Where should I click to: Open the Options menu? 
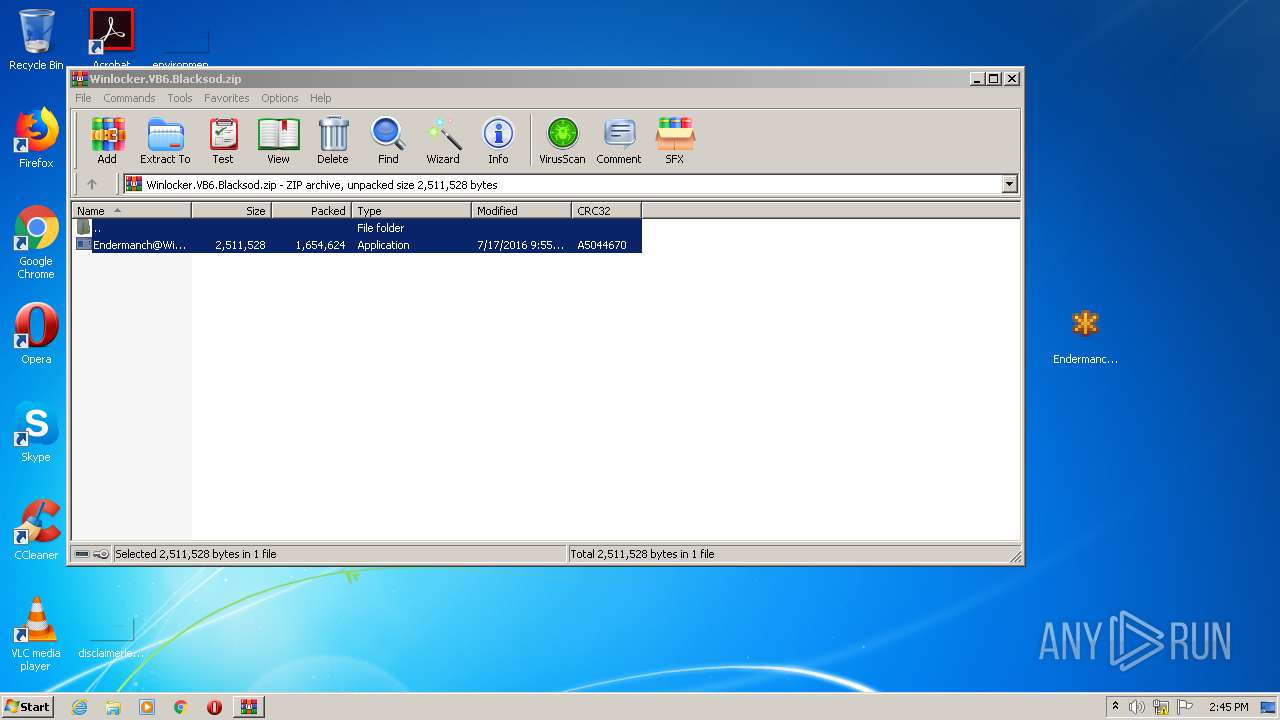coord(280,98)
